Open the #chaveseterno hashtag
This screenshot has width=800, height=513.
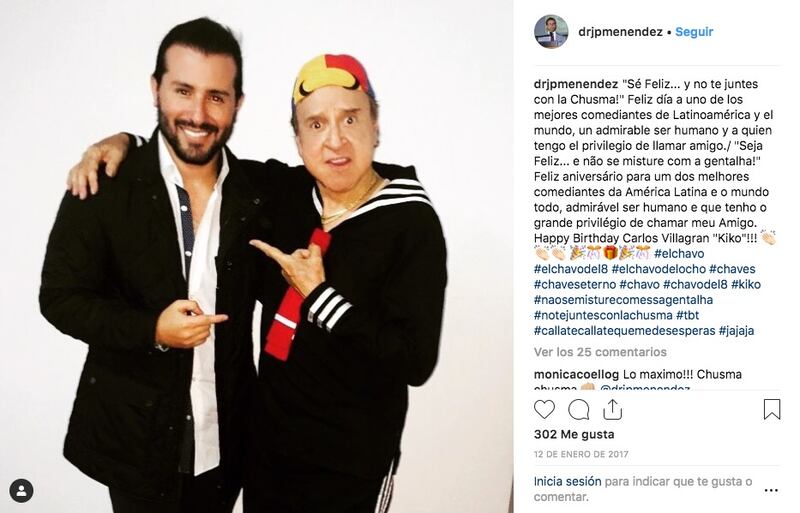click(574, 284)
